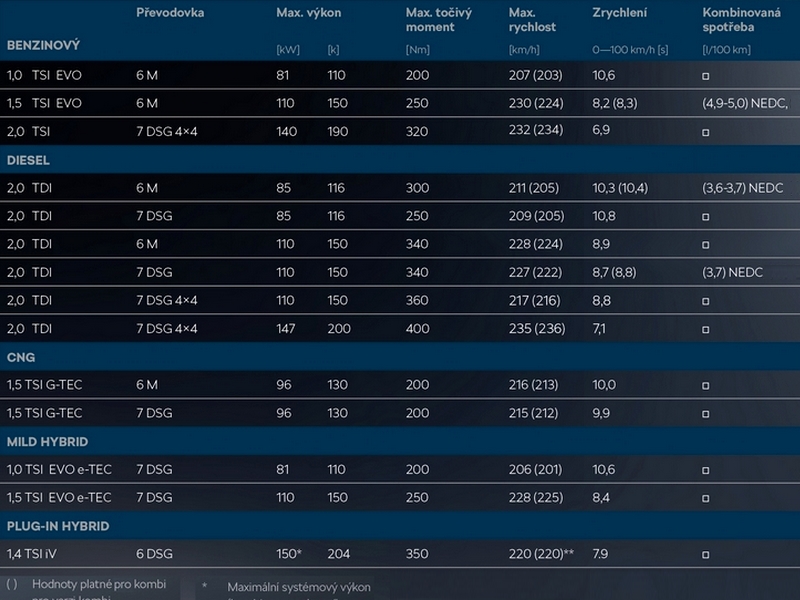This screenshot has height=600, width=800.
Task: Click the 204 horsepower value
Action: [x=339, y=554]
